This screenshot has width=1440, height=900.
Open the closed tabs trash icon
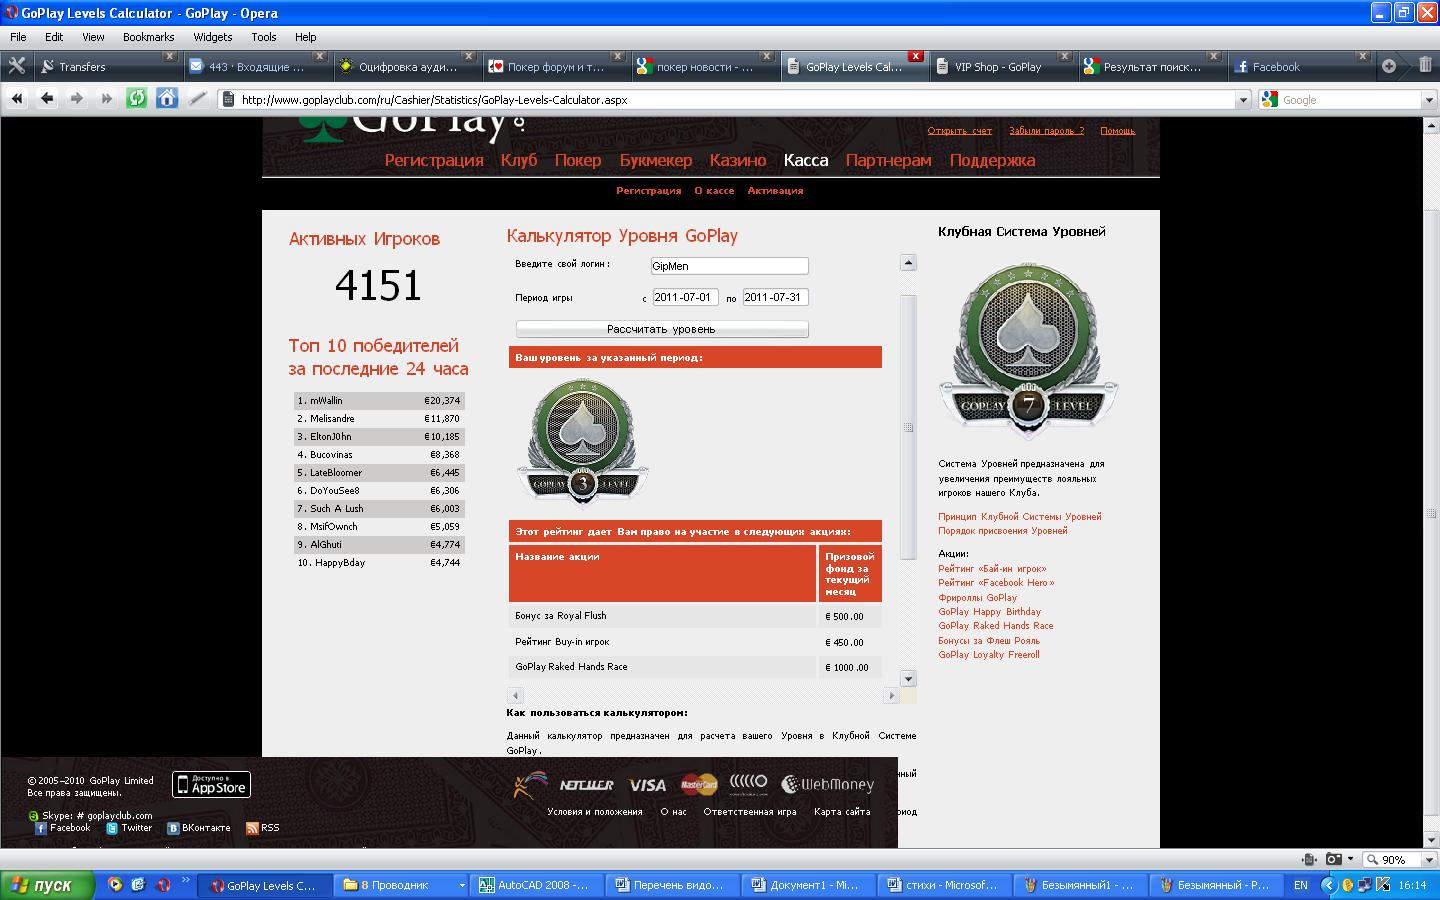pyautogui.click(x=1425, y=65)
